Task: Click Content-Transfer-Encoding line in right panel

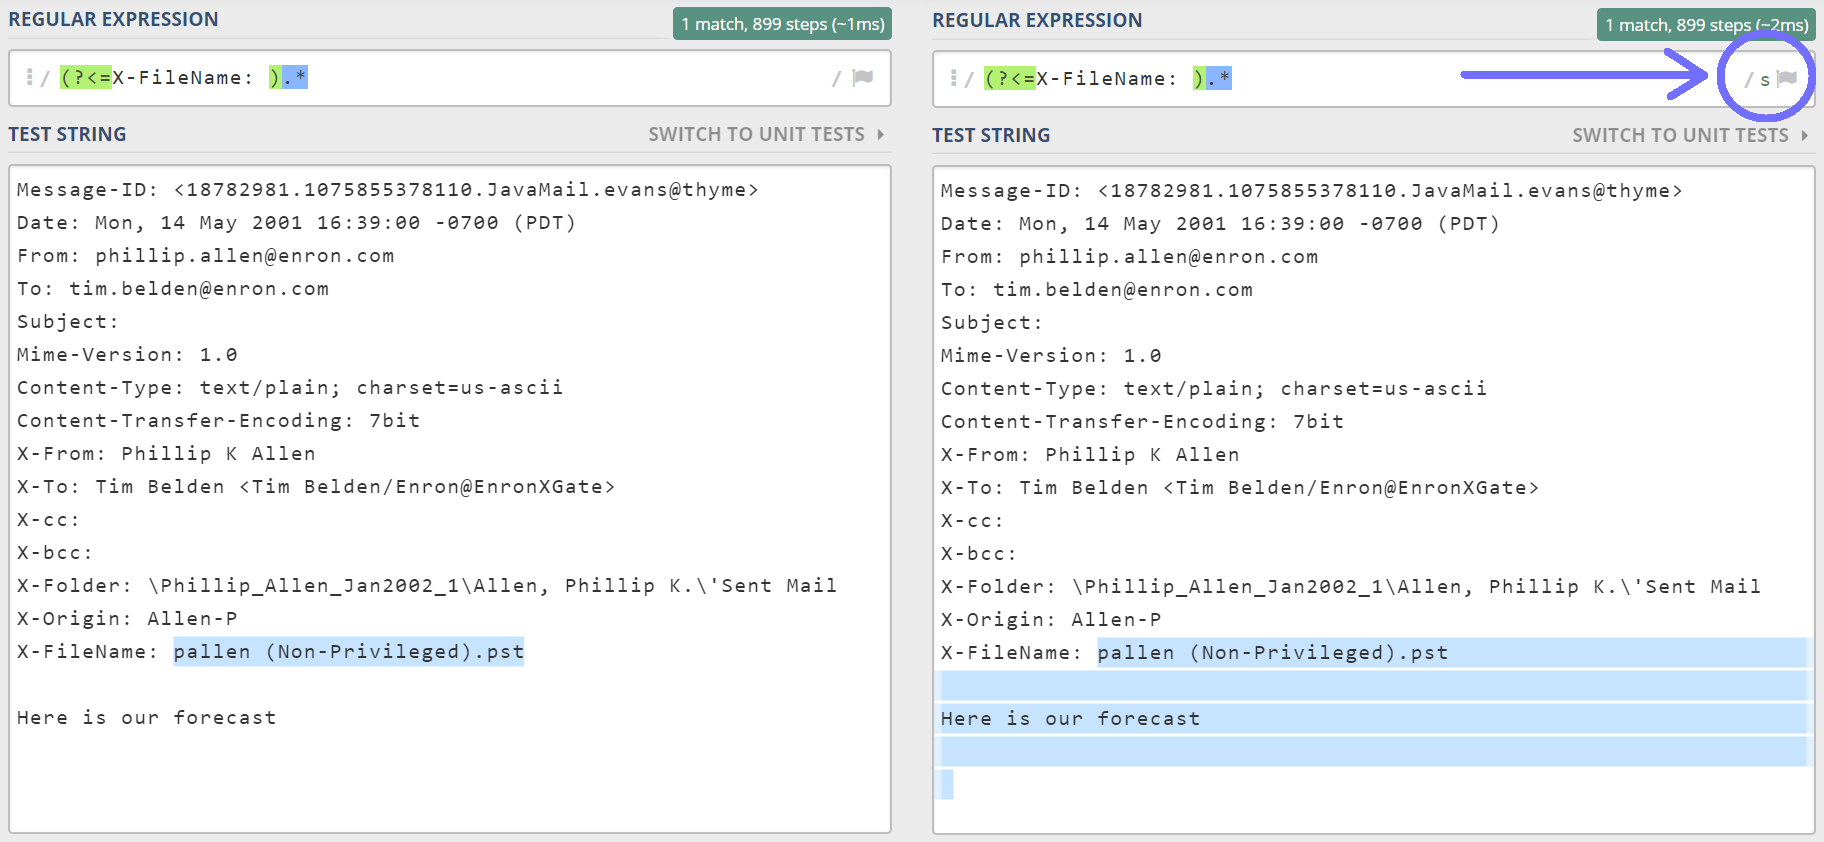Action: coord(1142,421)
